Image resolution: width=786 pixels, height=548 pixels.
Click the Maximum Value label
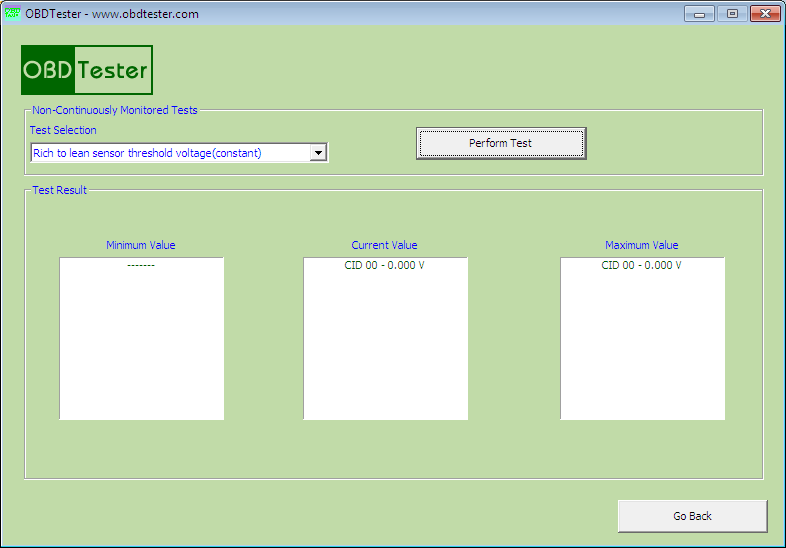coord(641,245)
